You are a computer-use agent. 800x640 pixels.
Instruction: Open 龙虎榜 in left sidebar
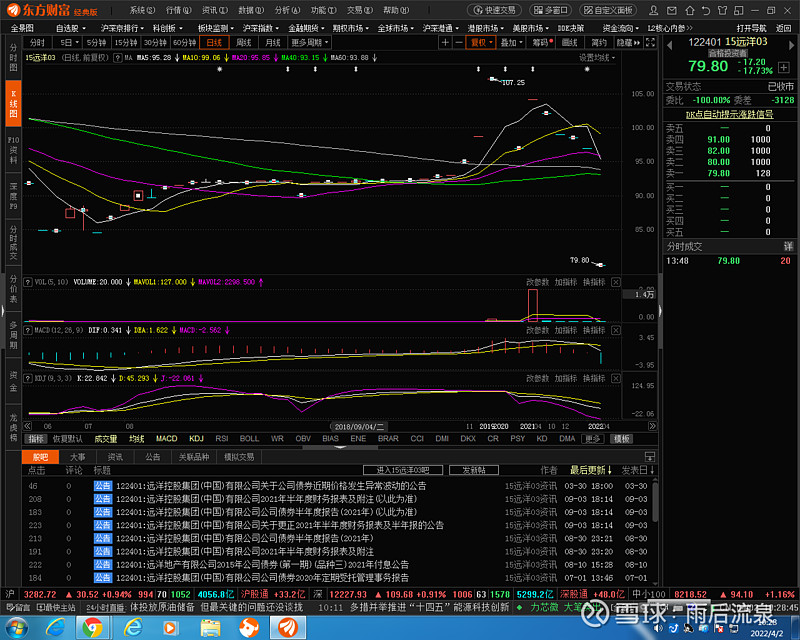pos(13,427)
